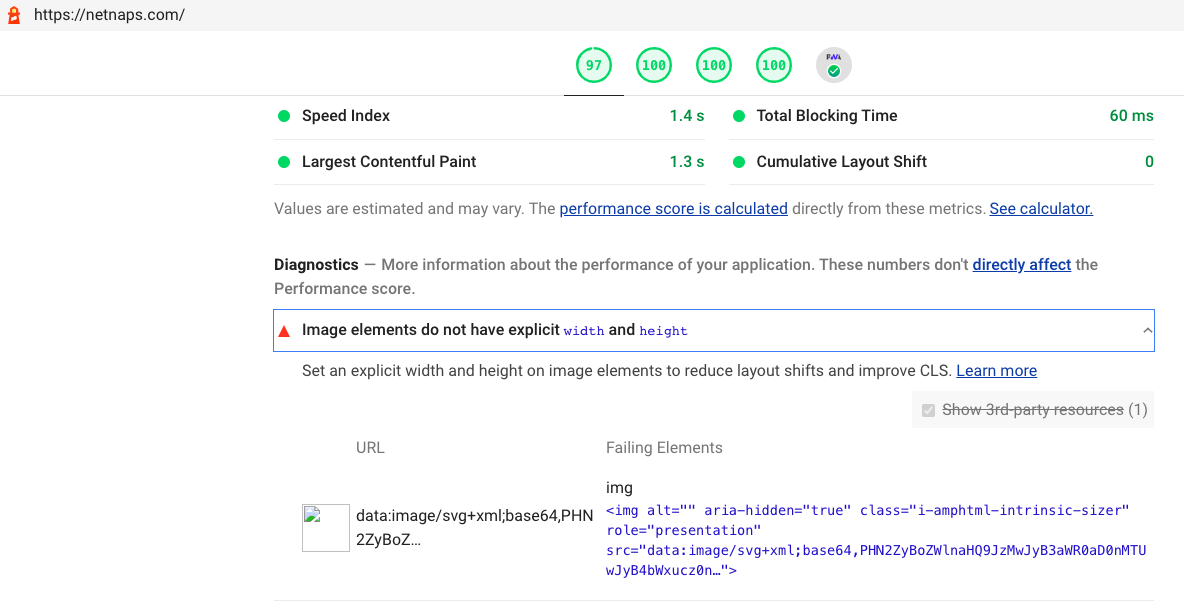Open the Best Practices score gauge
The width and height of the screenshot is (1184, 603).
tap(714, 64)
